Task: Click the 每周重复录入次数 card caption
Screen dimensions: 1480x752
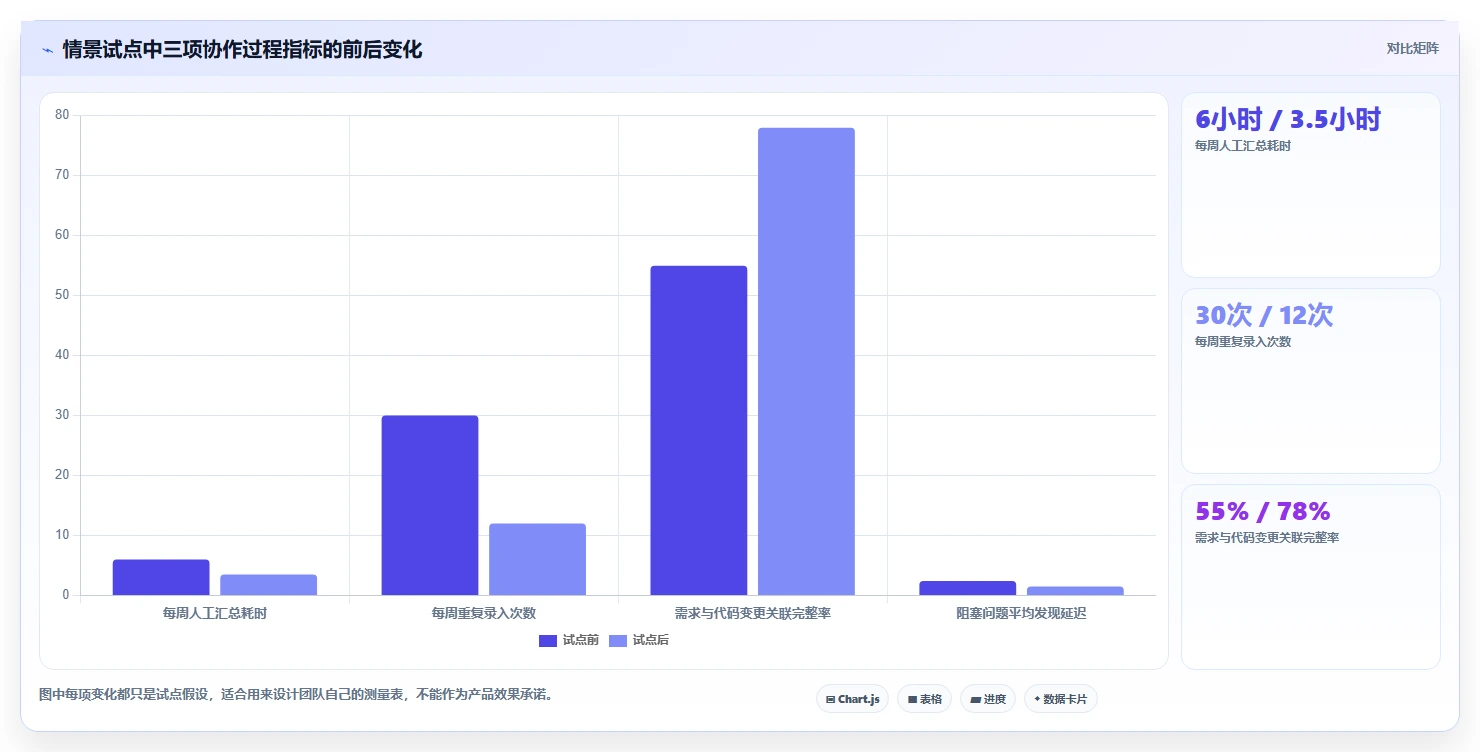Action: 1243,342
